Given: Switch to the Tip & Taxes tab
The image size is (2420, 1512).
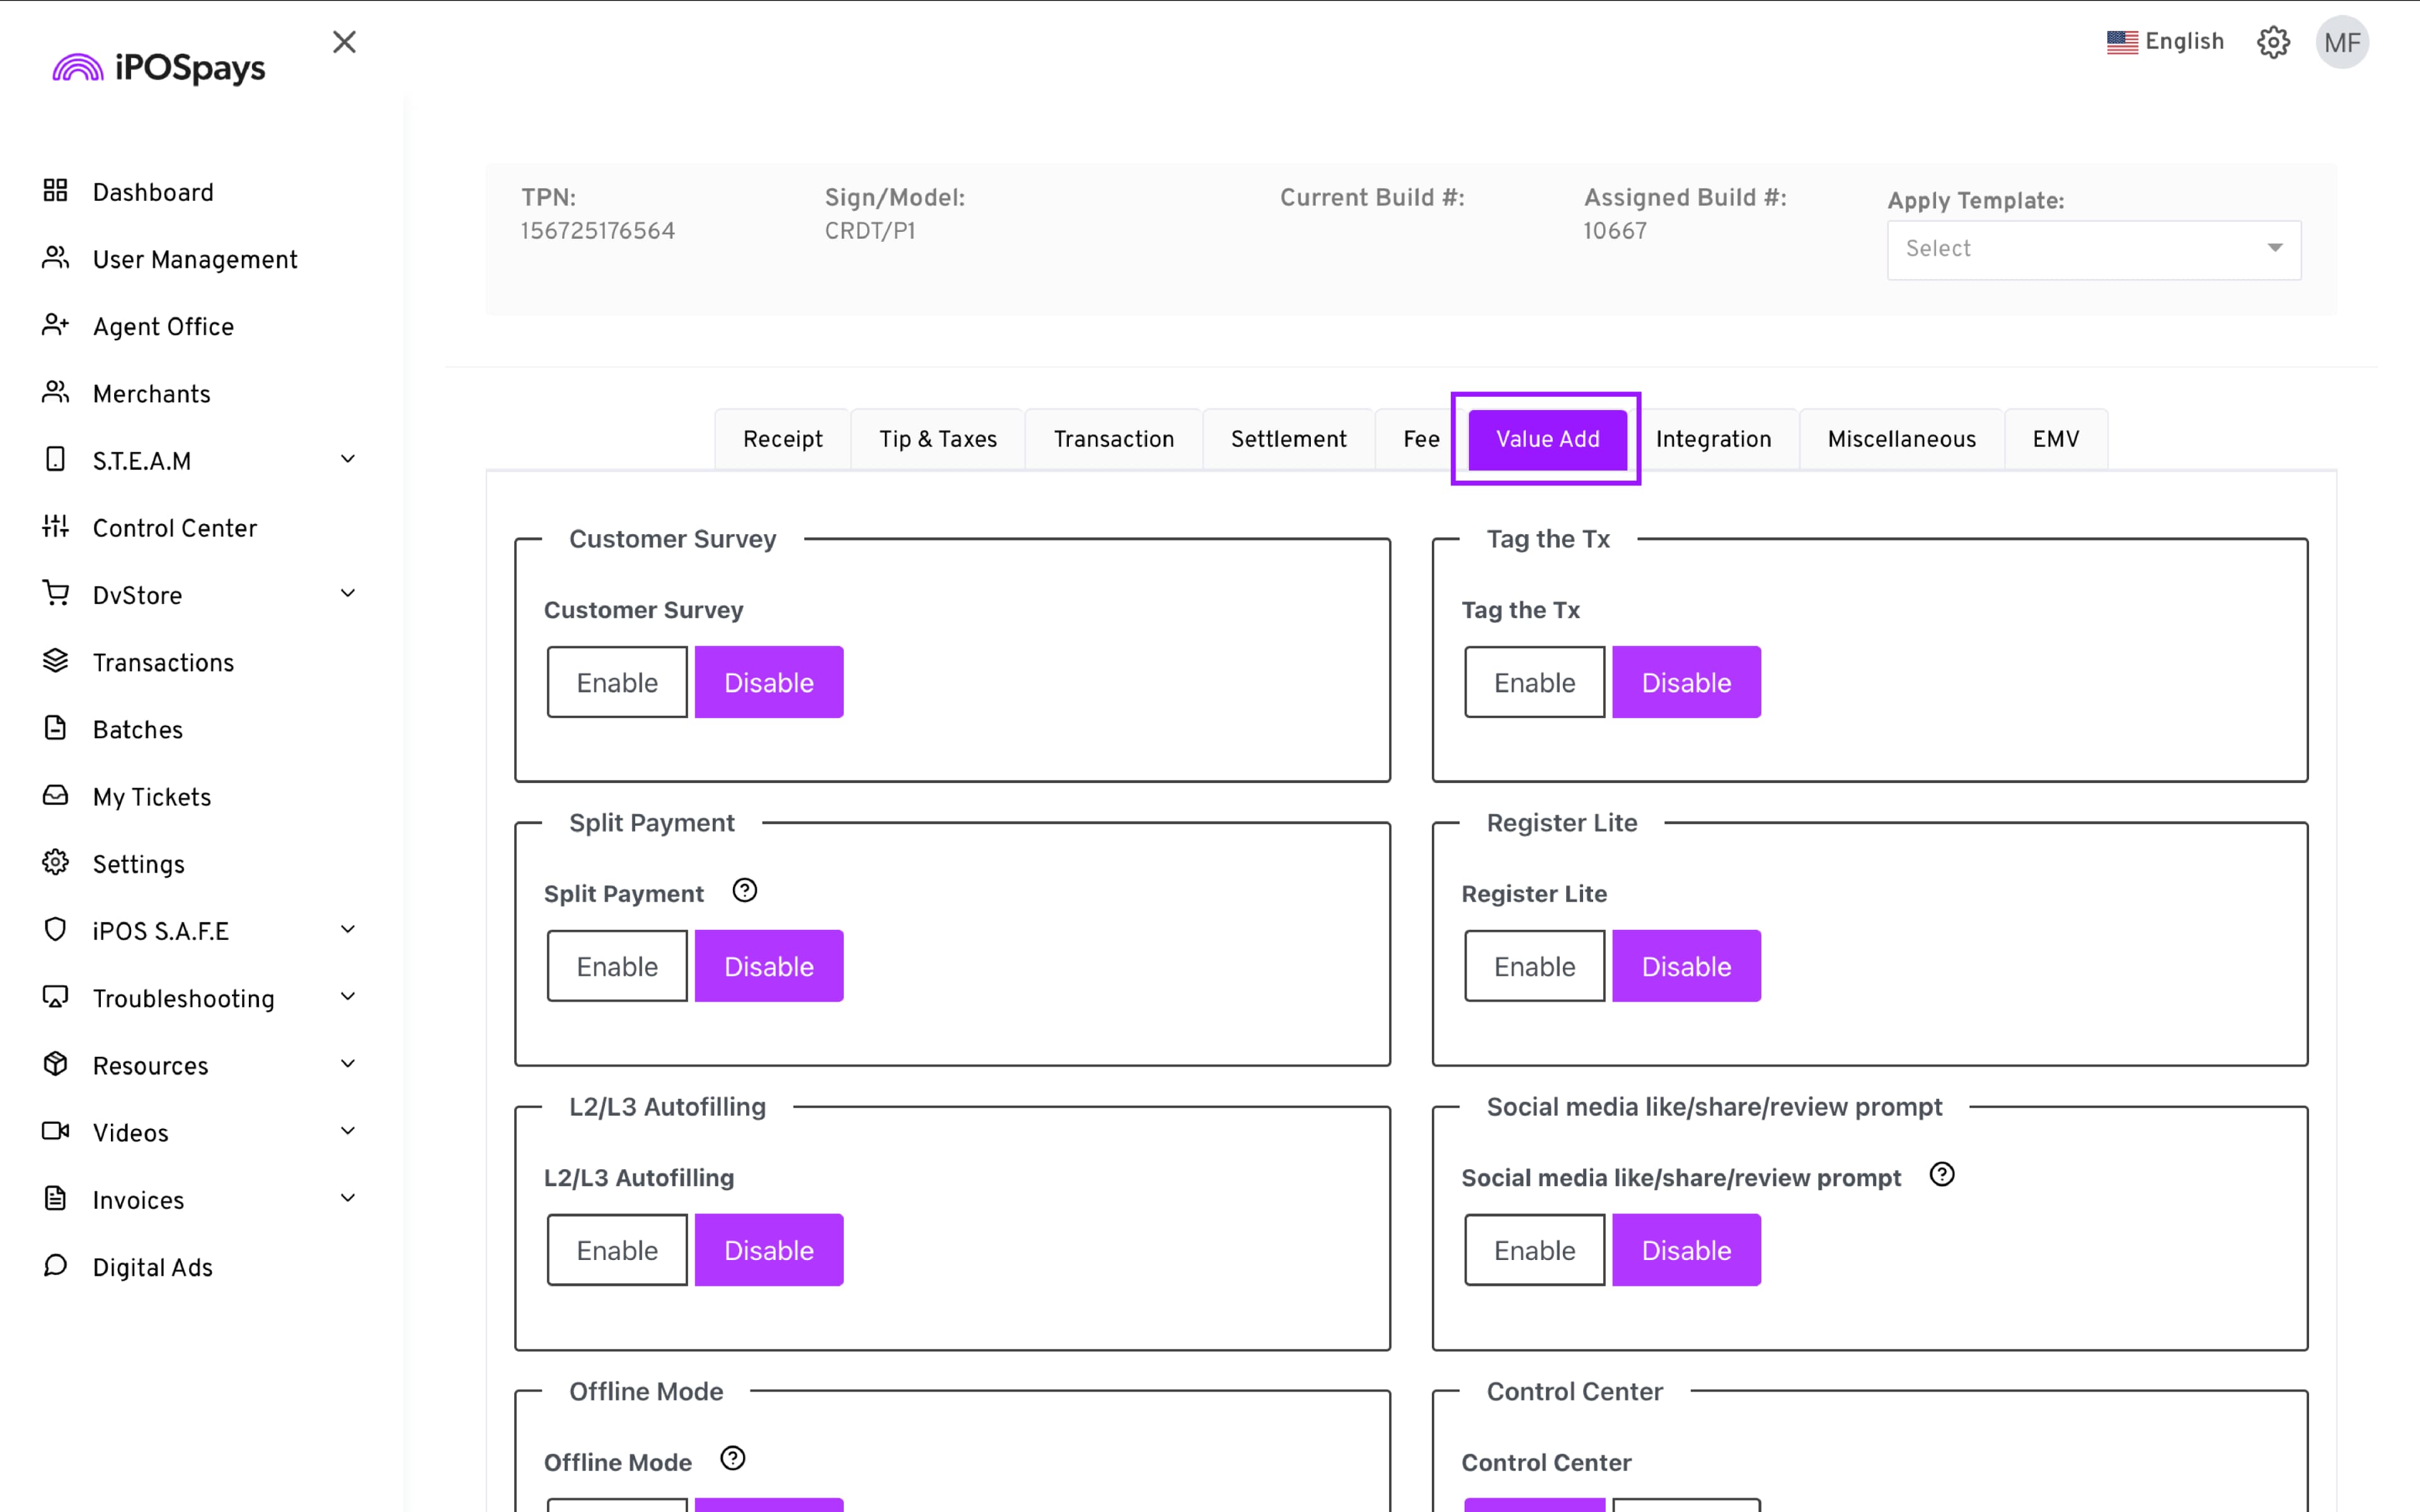Looking at the screenshot, I should pyautogui.click(x=937, y=439).
